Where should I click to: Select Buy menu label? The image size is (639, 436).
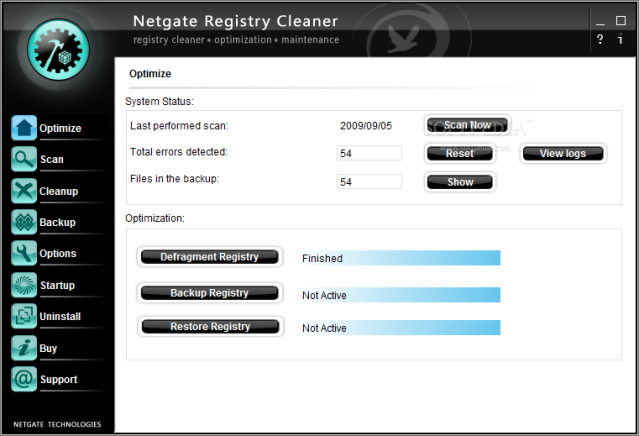click(48, 348)
